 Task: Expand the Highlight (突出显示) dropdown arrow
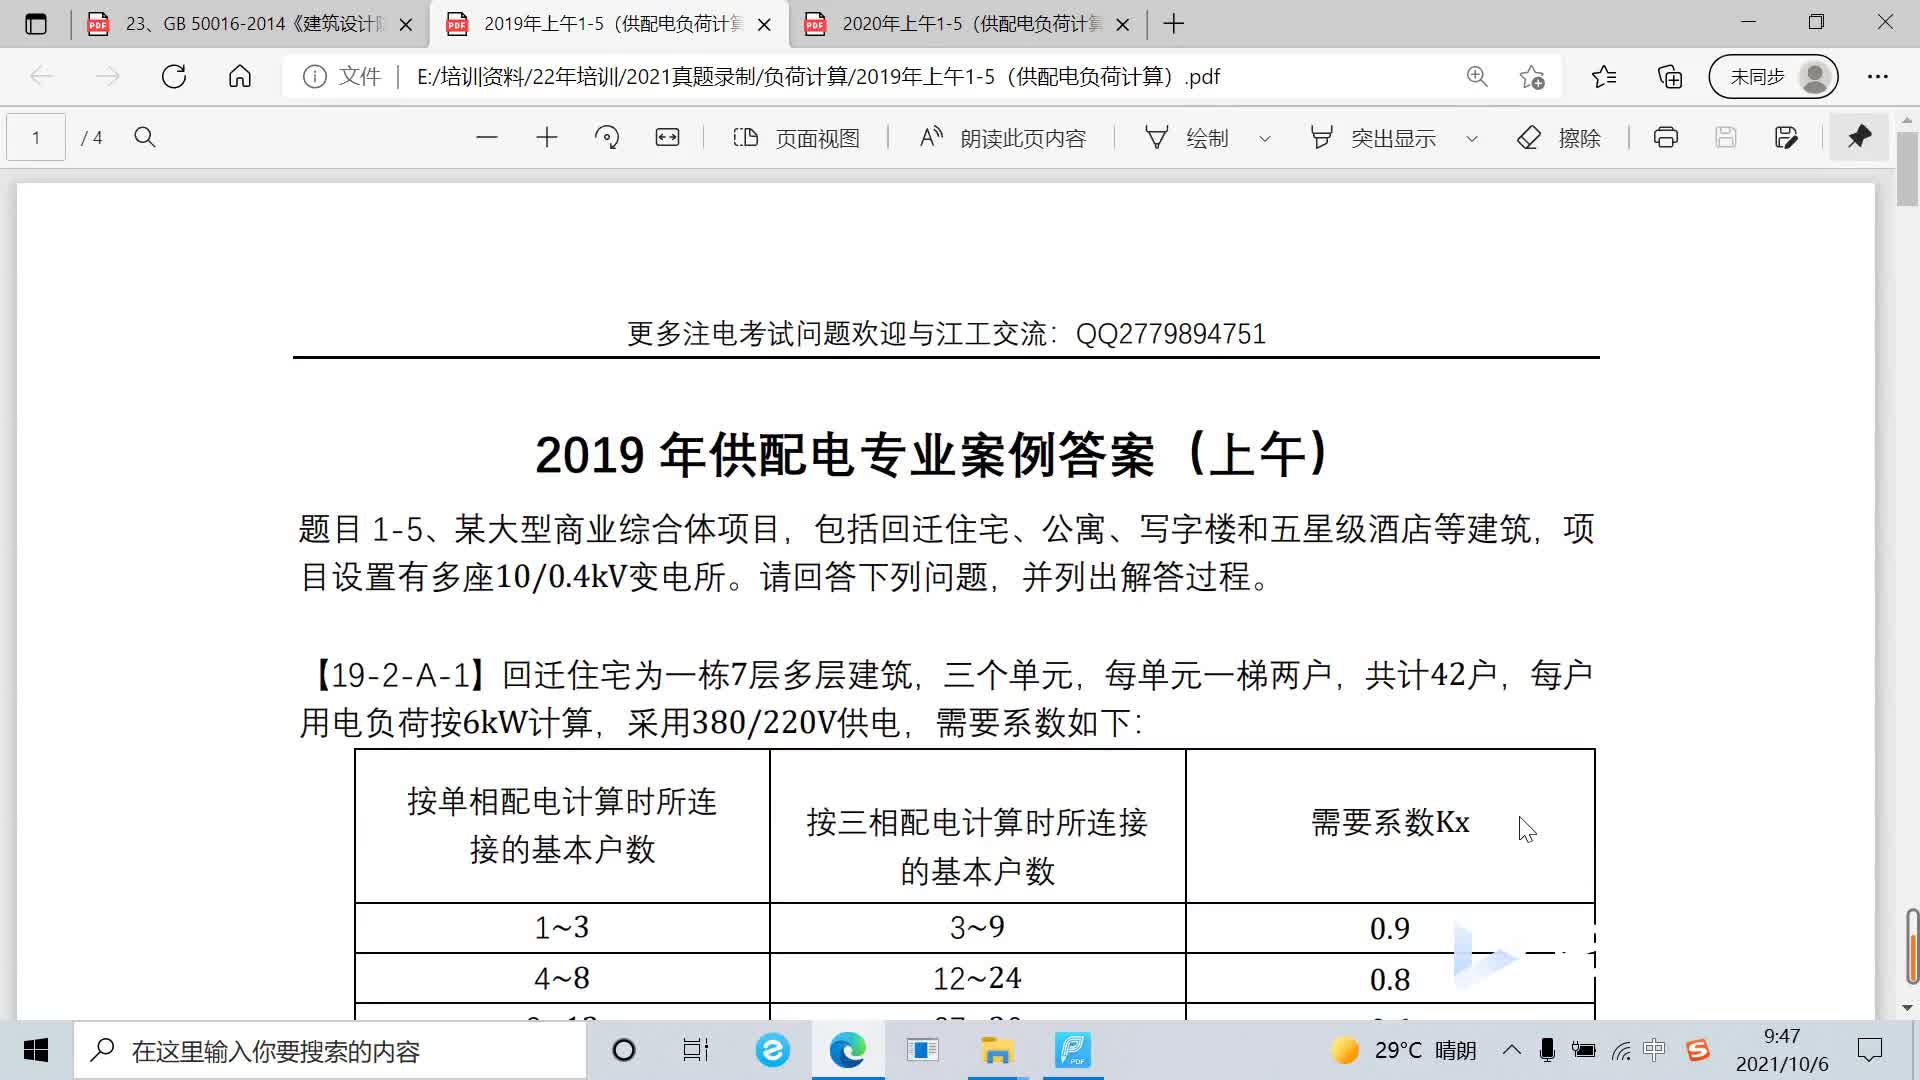pyautogui.click(x=1471, y=139)
